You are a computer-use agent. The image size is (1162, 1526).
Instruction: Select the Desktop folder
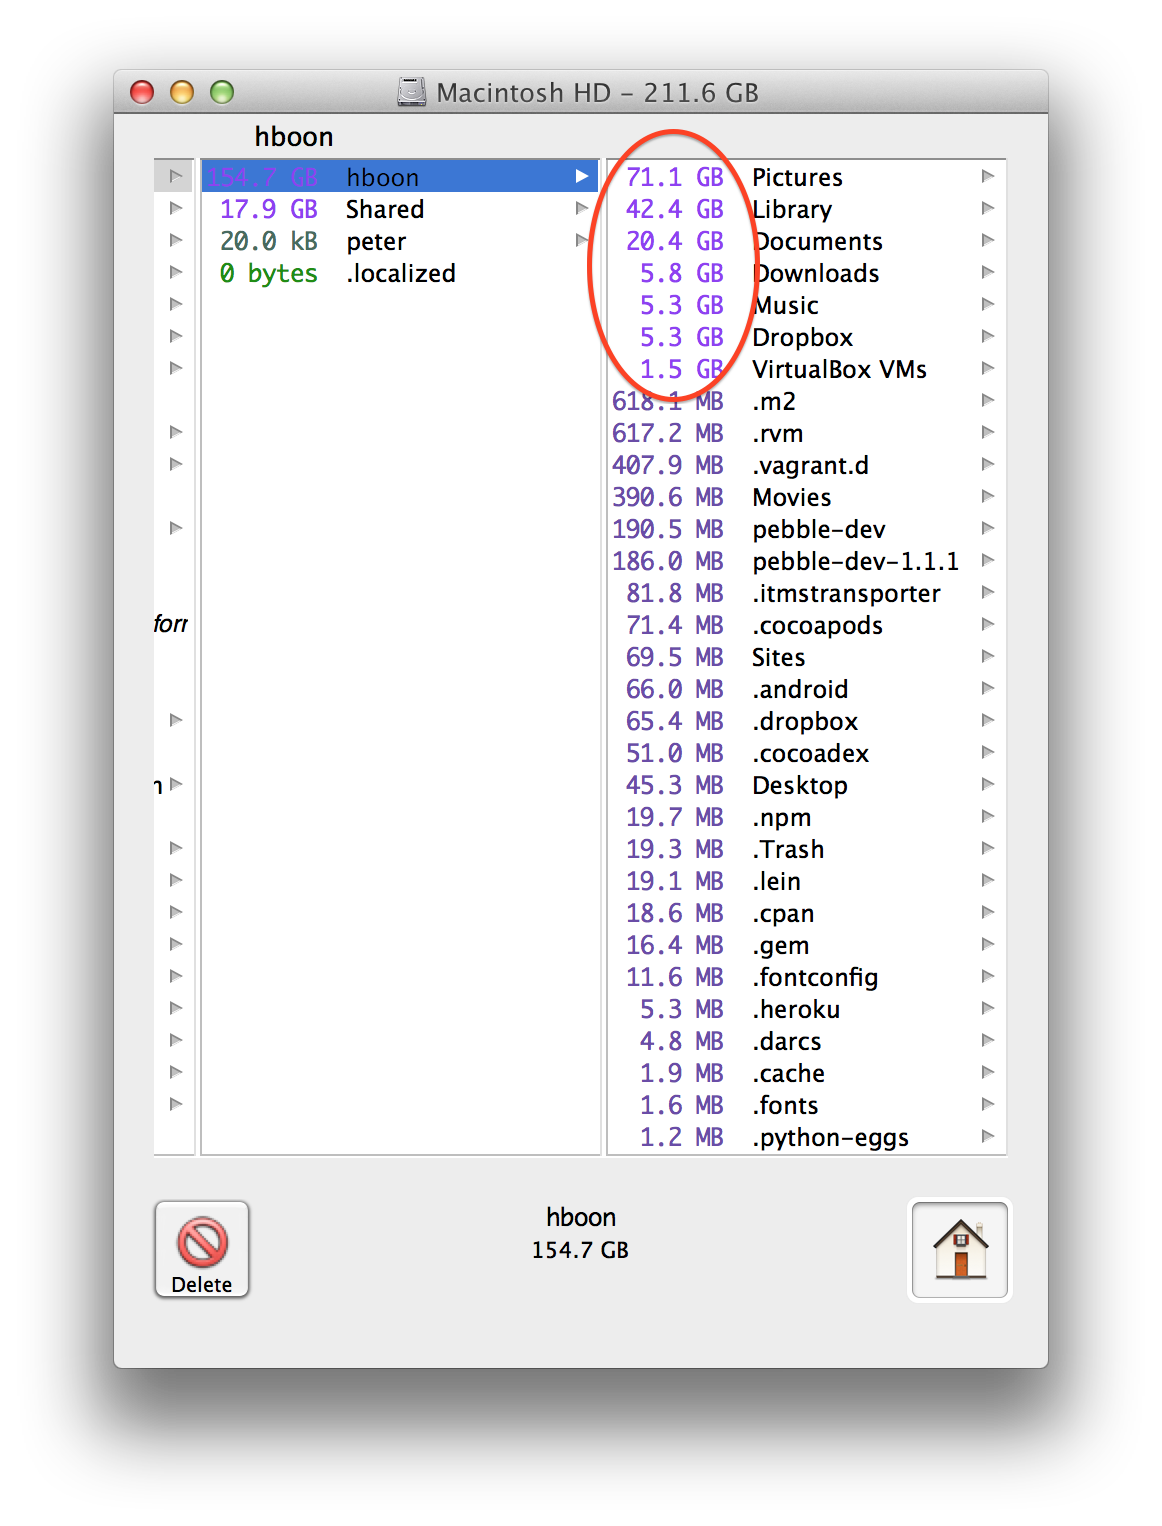(807, 785)
